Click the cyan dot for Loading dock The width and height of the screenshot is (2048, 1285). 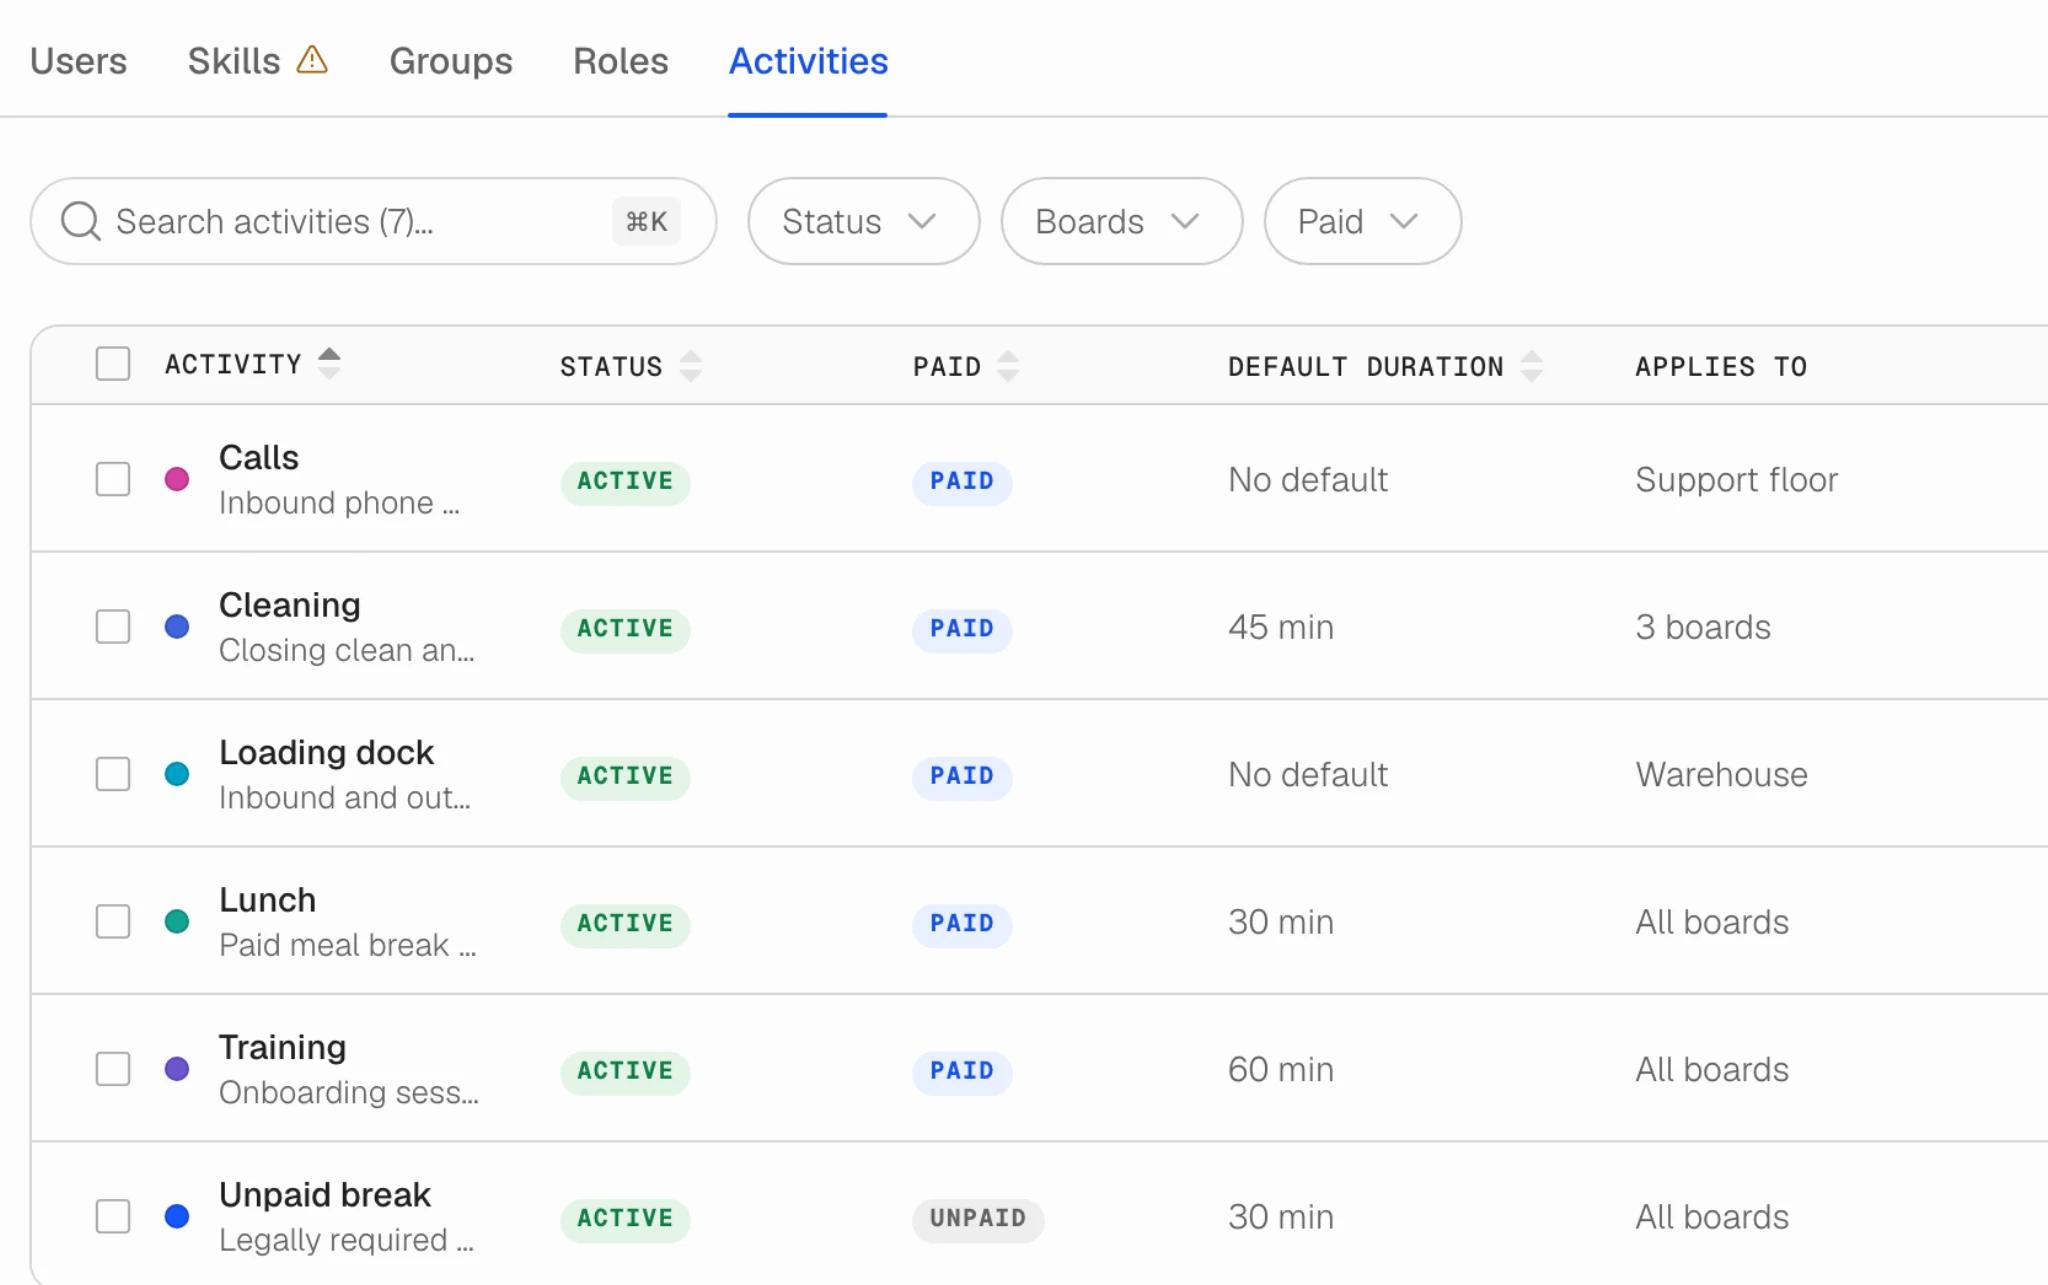pyautogui.click(x=177, y=774)
